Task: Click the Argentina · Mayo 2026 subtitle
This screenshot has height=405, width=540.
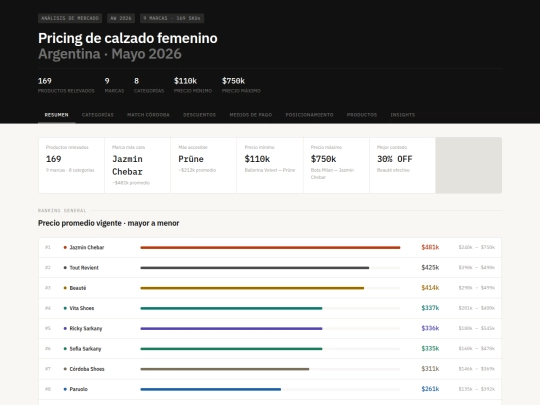Action: [110, 54]
